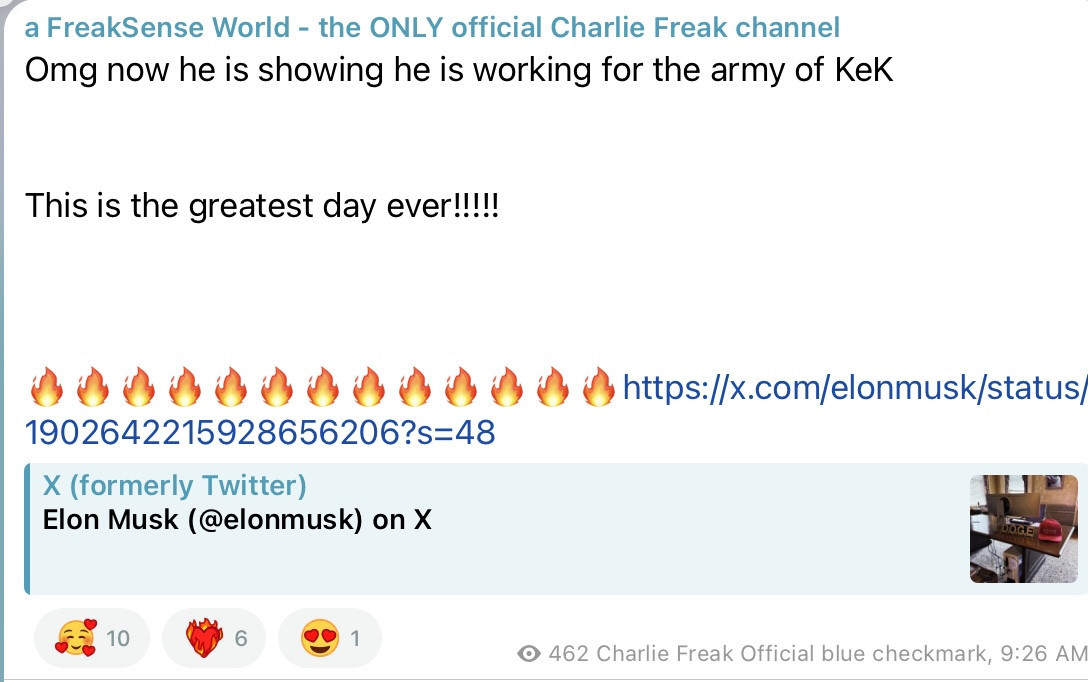Click the heart-eyes emoji icon
This screenshot has width=1088, height=682.
click(x=318, y=637)
